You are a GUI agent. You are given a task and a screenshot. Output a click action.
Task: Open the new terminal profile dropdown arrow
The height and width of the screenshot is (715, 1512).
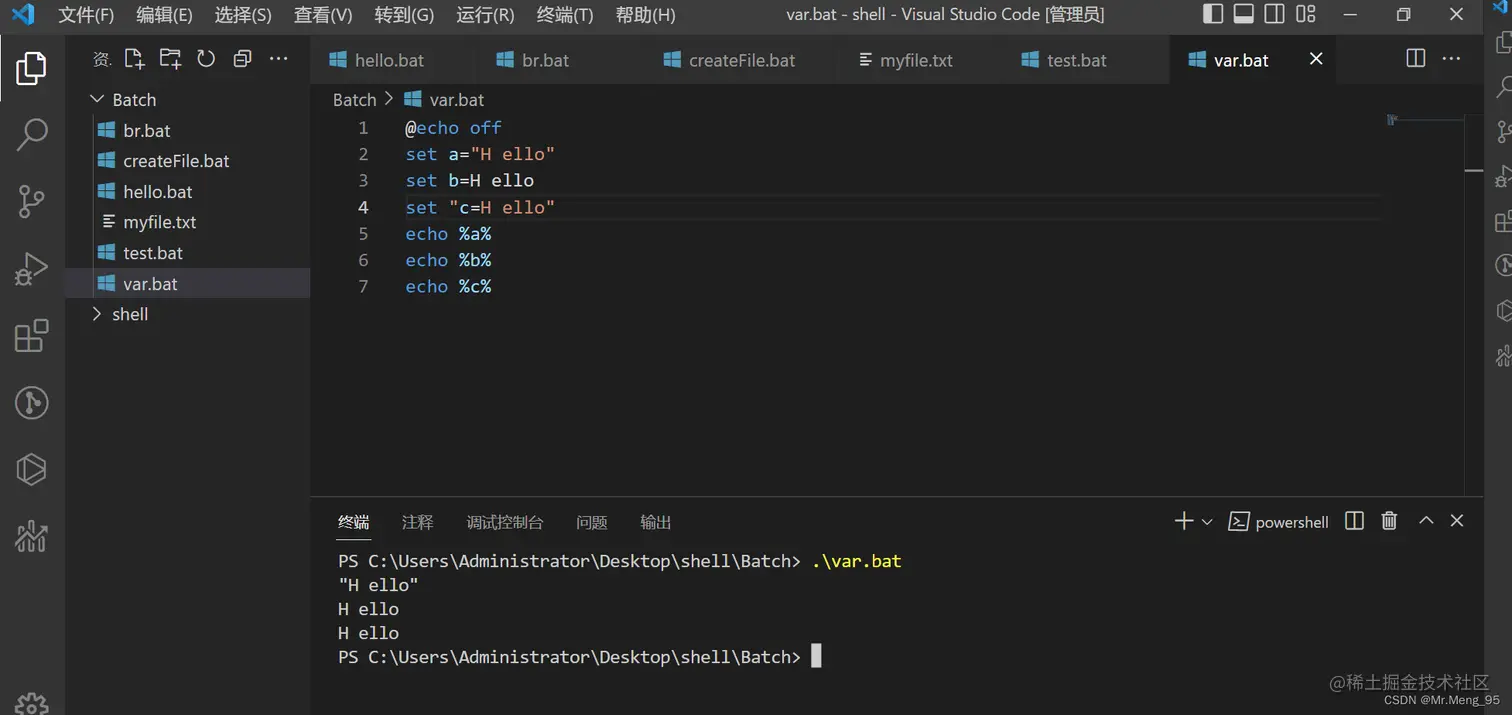coord(1207,522)
